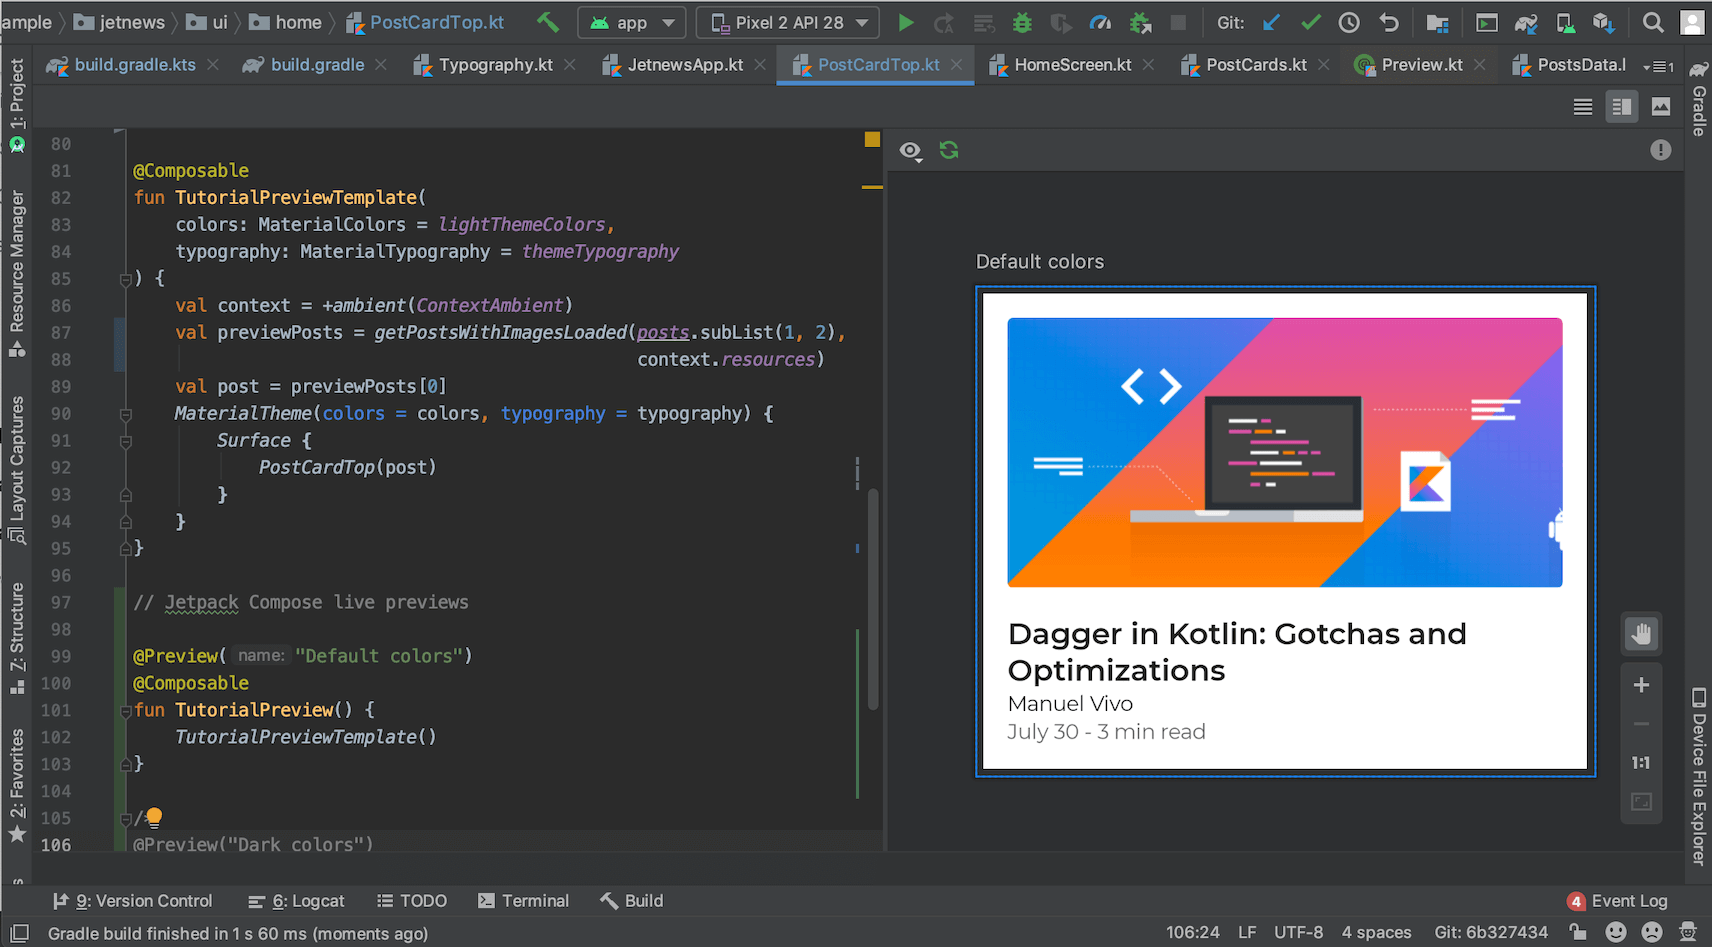Open the Pixel 2 API 28 device dropdown

point(789,22)
